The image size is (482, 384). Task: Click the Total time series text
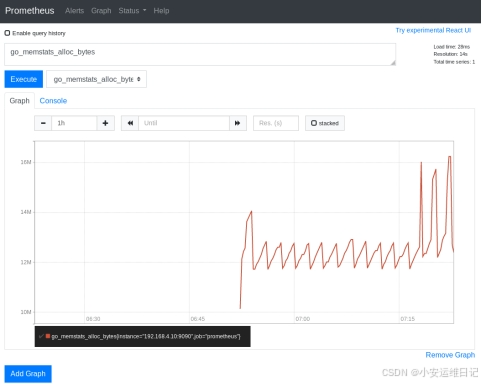pyautogui.click(x=454, y=62)
